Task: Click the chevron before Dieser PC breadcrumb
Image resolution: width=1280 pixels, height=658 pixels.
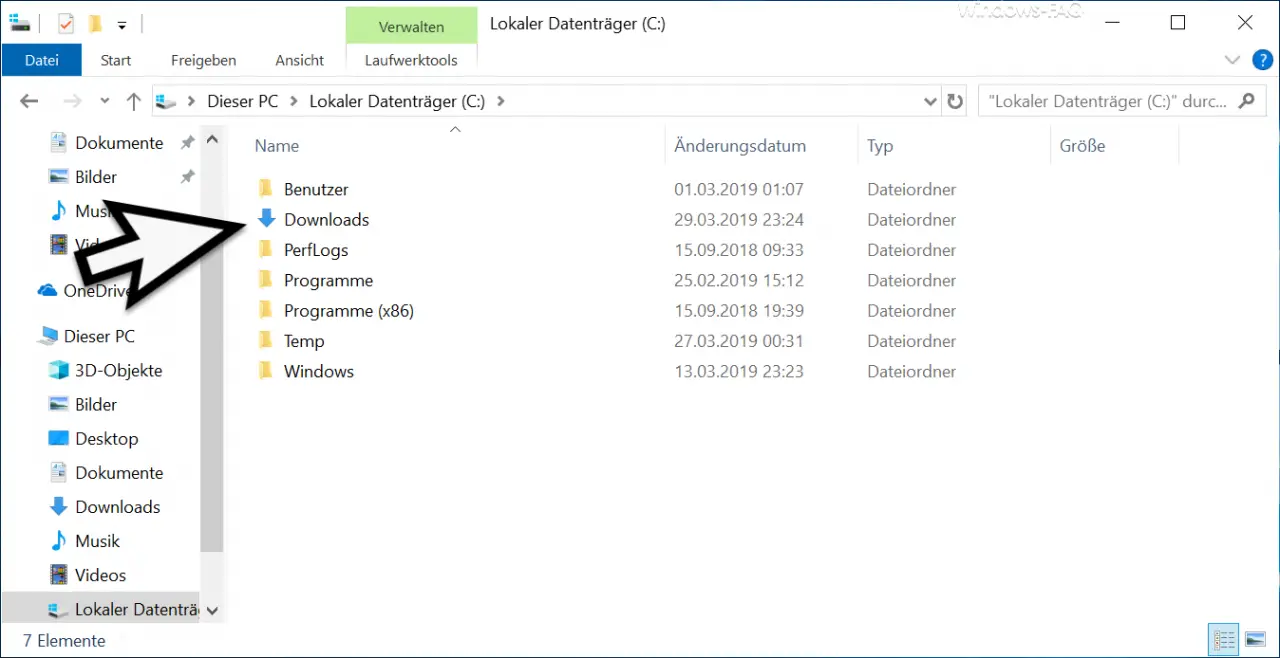Action: [x=191, y=101]
